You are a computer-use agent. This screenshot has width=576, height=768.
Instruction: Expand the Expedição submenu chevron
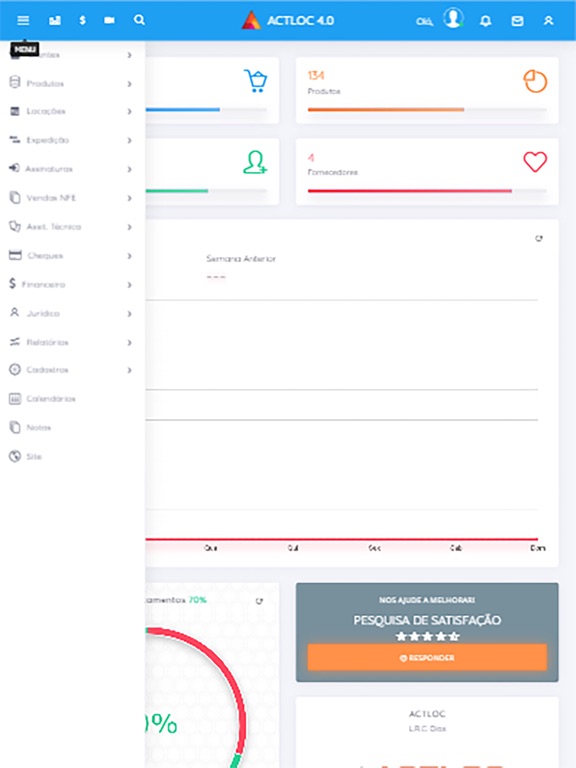point(129,141)
